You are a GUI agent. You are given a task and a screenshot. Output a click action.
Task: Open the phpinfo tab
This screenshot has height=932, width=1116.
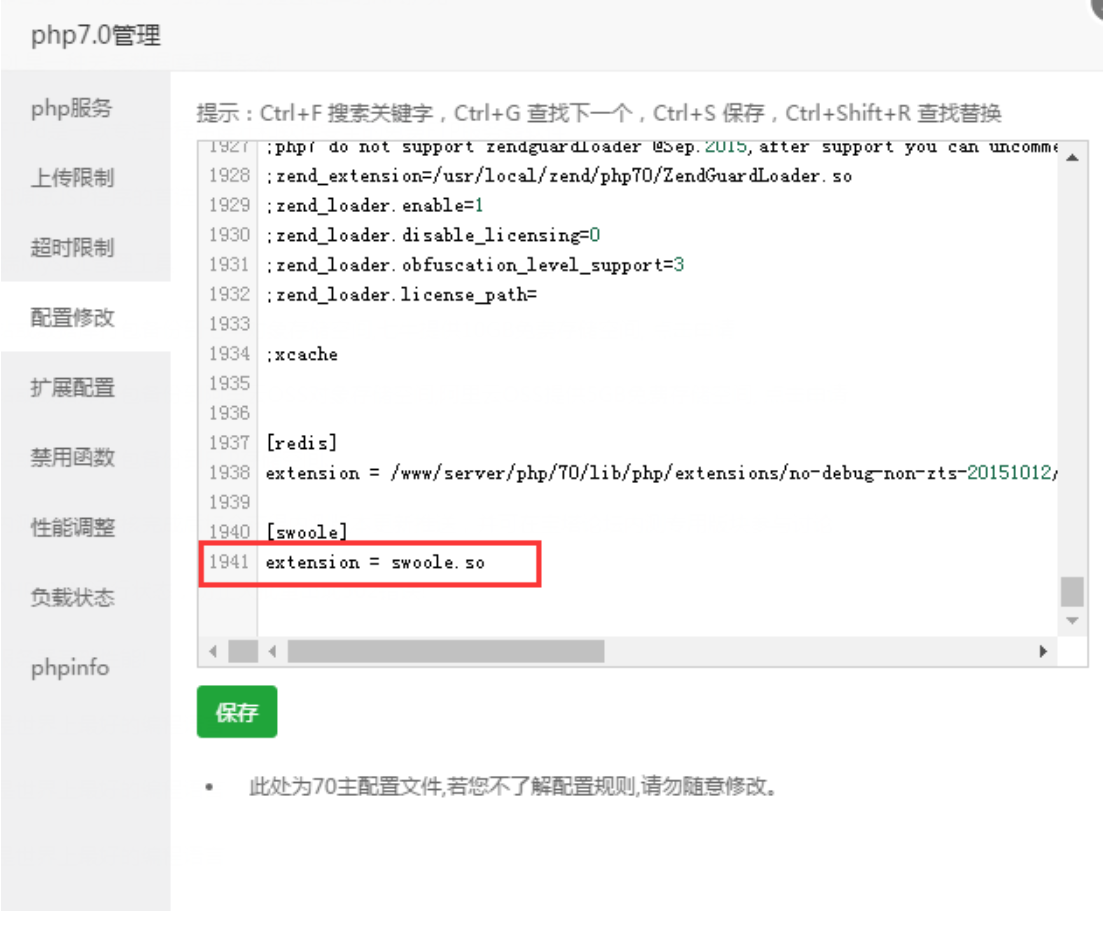click(70, 668)
